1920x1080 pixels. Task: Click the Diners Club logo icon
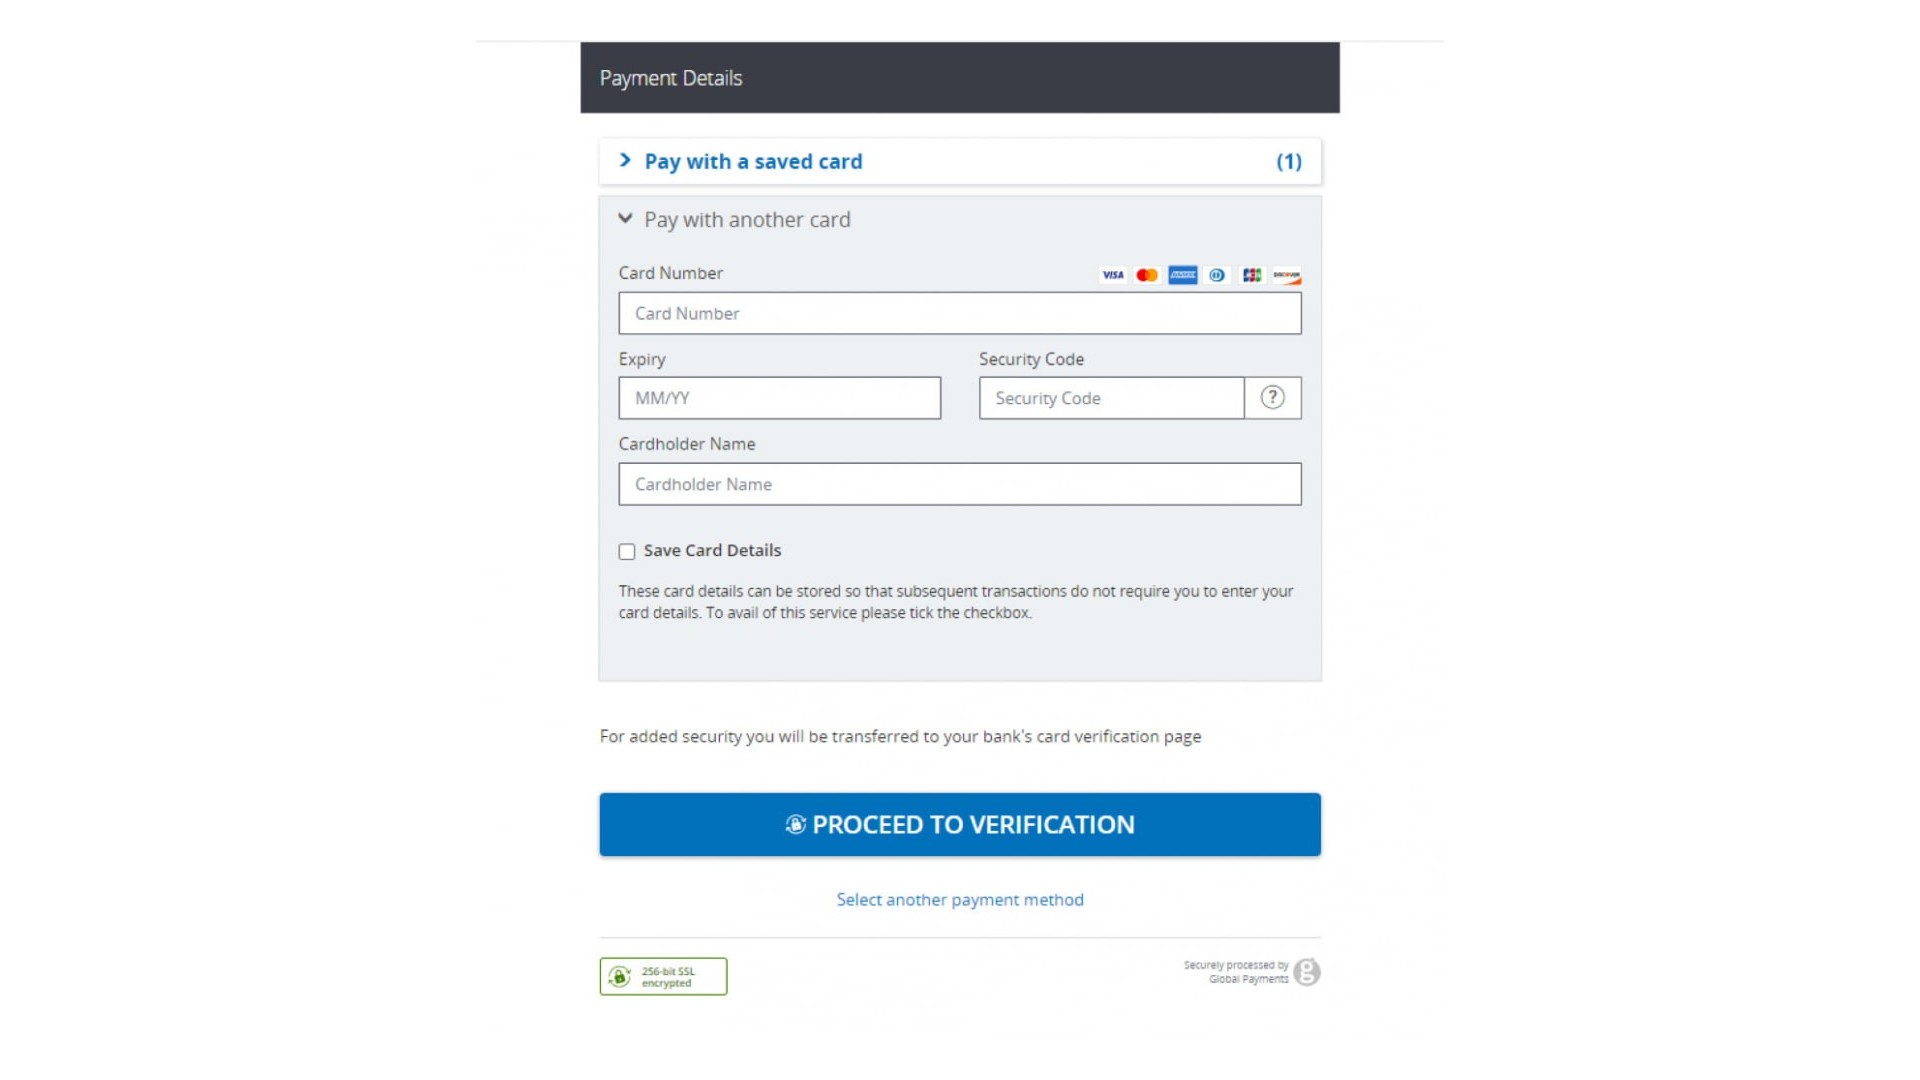1217,275
